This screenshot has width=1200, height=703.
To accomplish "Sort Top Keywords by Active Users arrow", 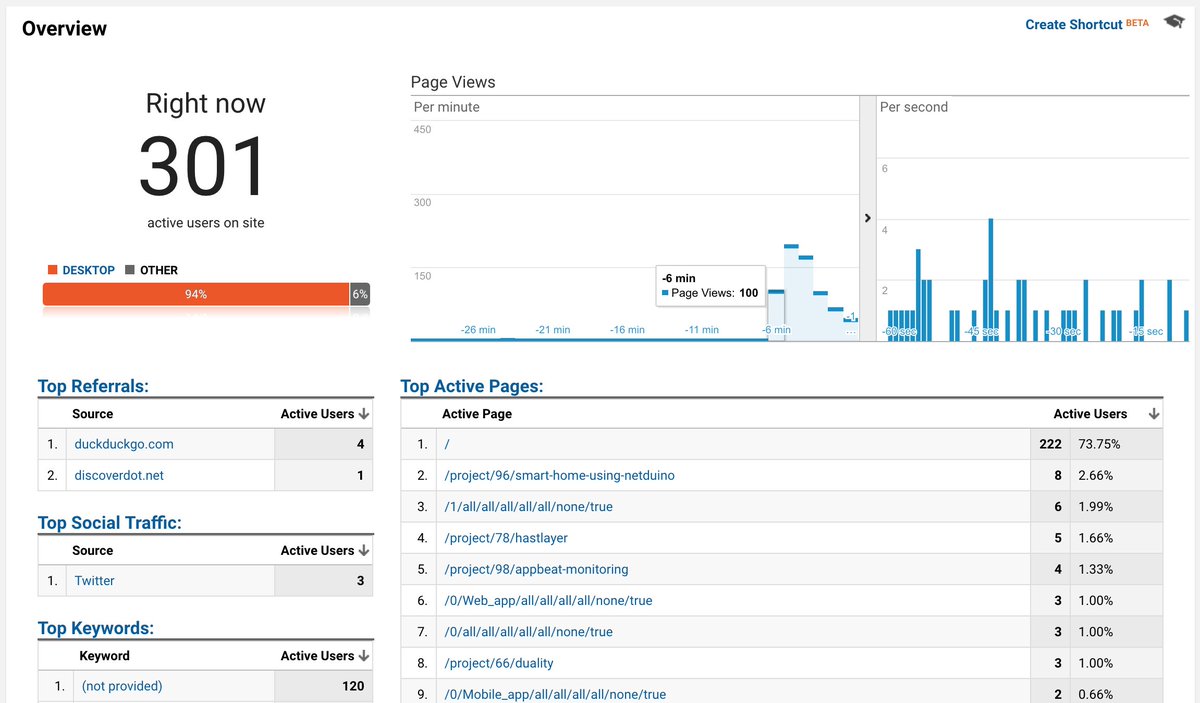I will click(x=364, y=656).
